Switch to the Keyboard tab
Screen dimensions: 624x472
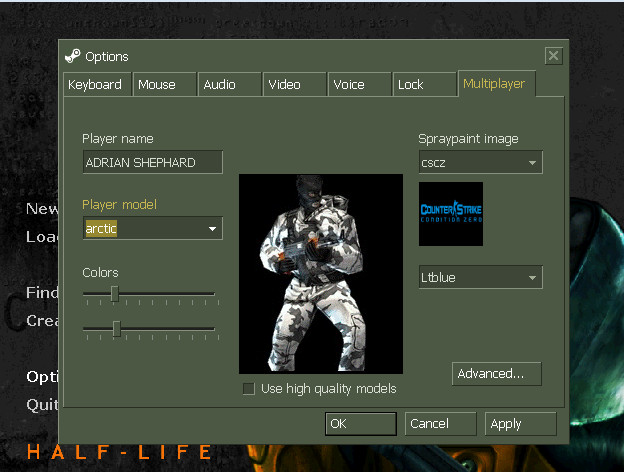(97, 84)
